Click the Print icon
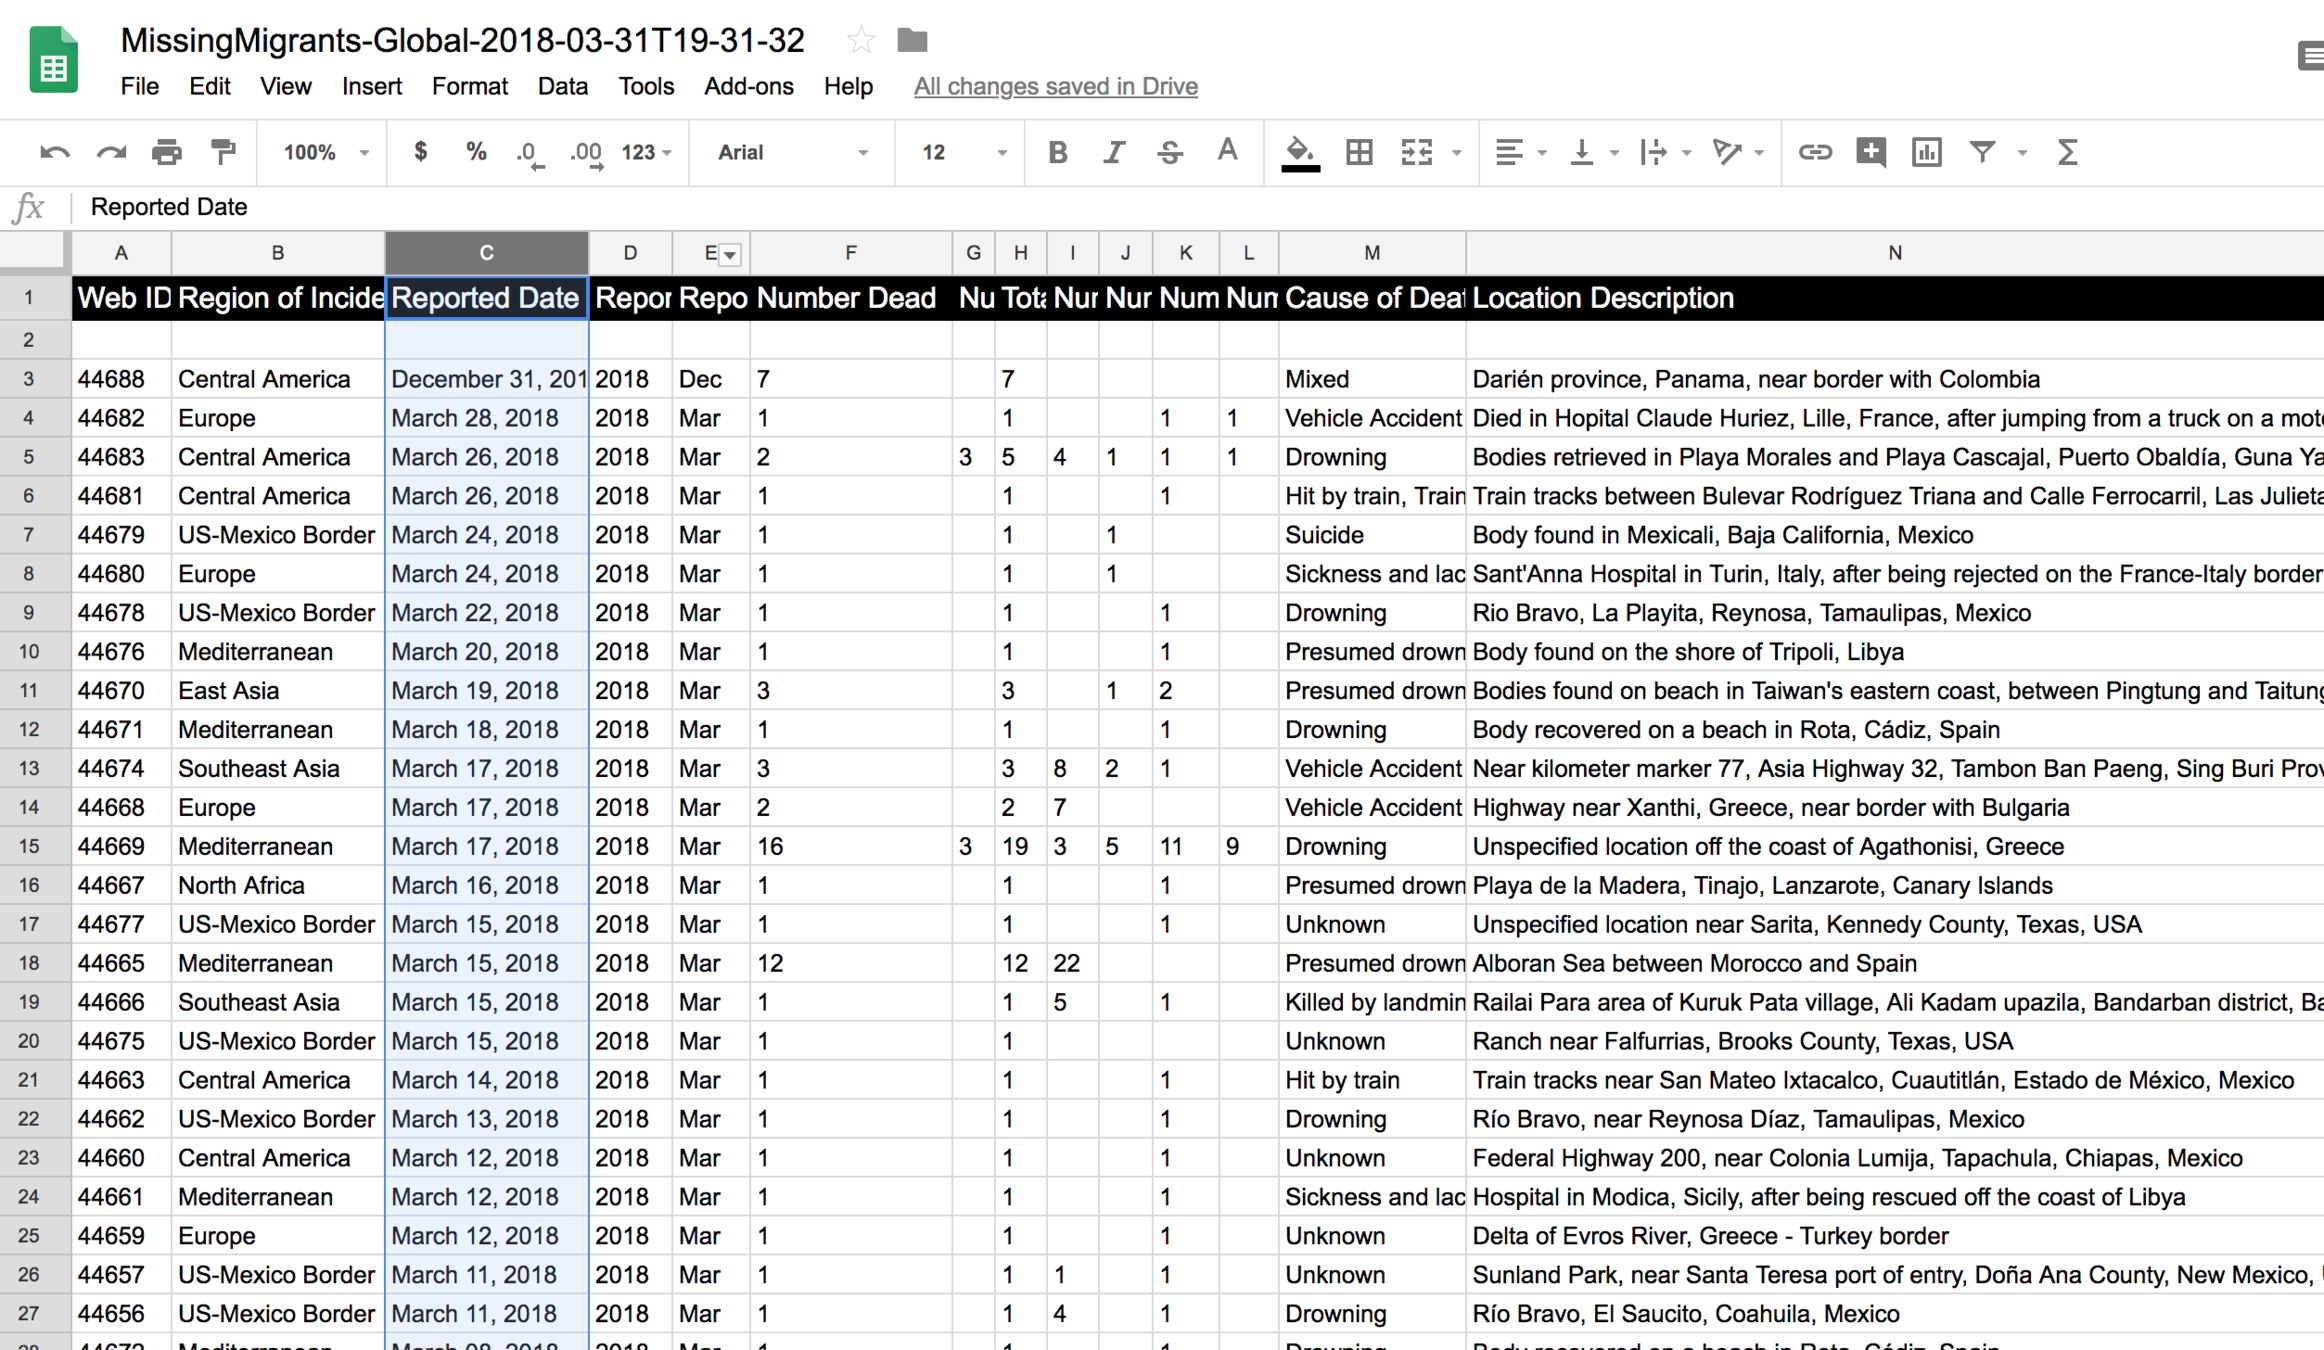2324x1350 pixels. (166, 152)
